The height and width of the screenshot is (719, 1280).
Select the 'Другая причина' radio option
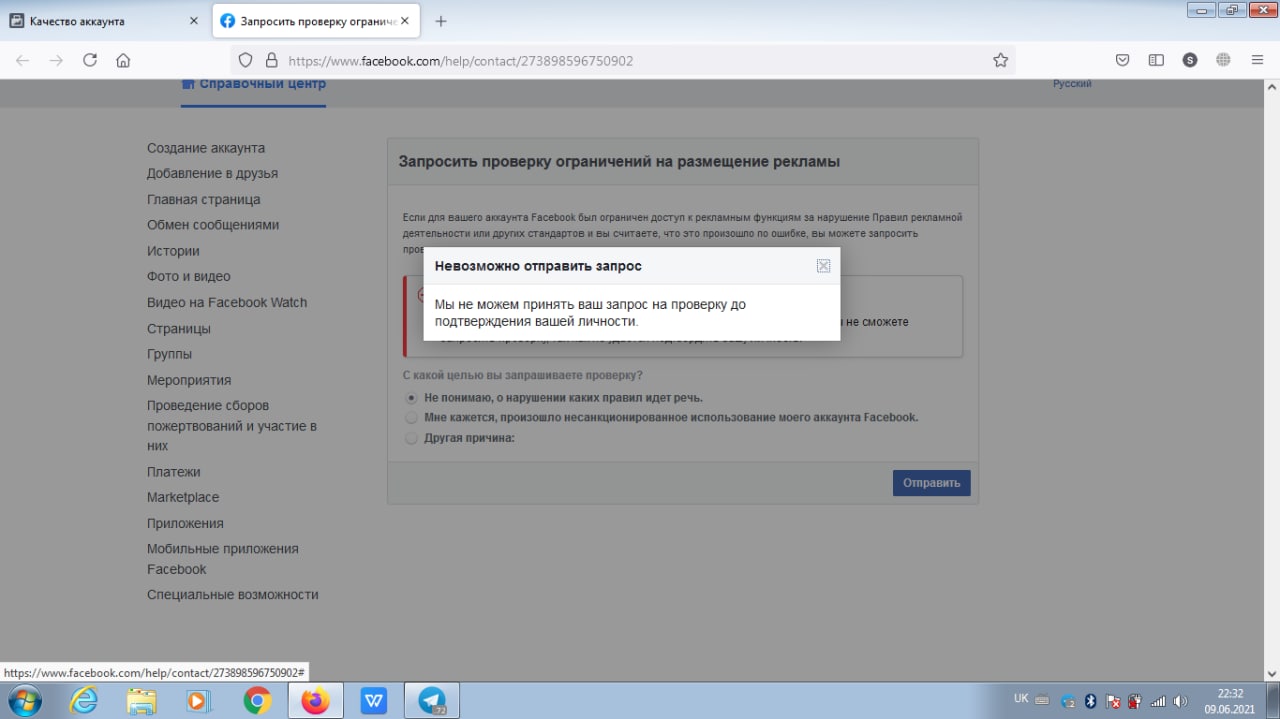[411, 438]
